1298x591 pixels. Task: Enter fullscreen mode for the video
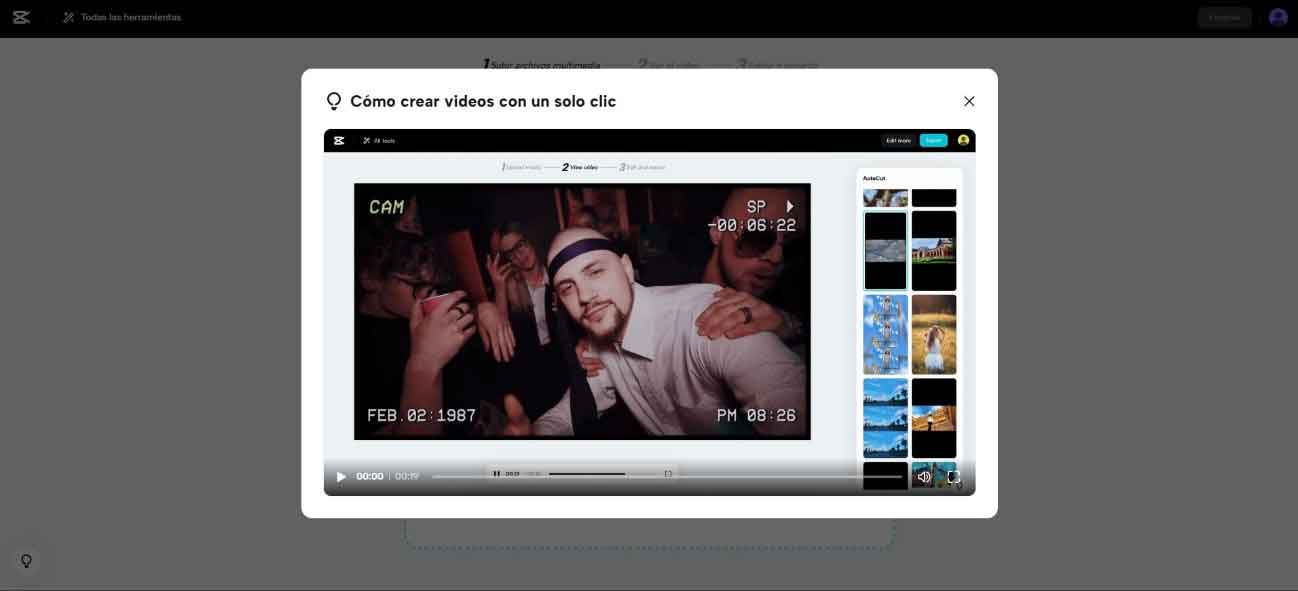tap(953, 477)
